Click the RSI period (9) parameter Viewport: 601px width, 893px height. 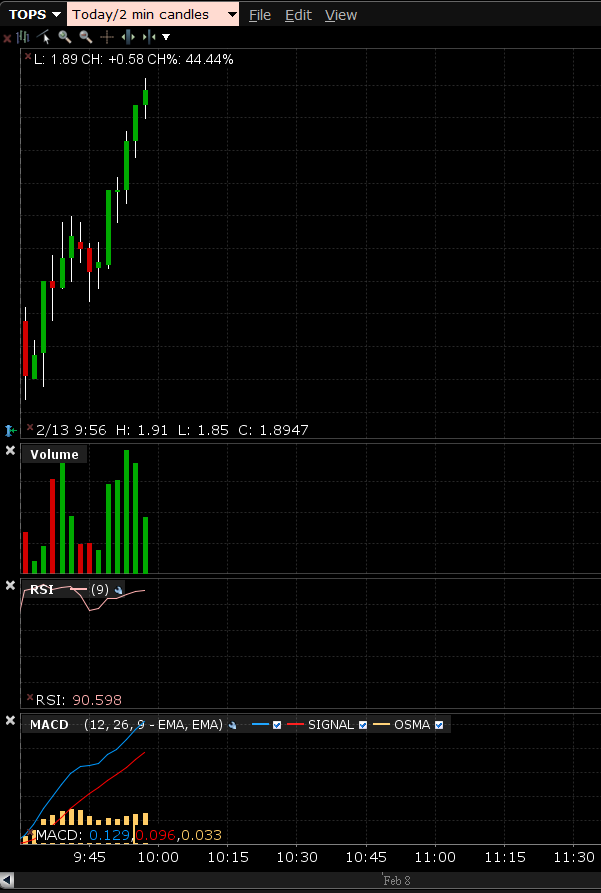(x=100, y=589)
